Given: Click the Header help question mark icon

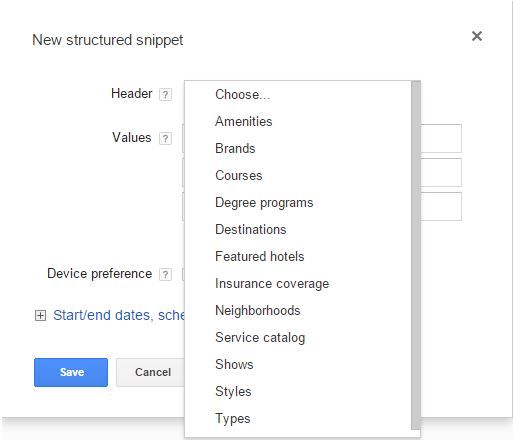Looking at the screenshot, I should [165, 95].
